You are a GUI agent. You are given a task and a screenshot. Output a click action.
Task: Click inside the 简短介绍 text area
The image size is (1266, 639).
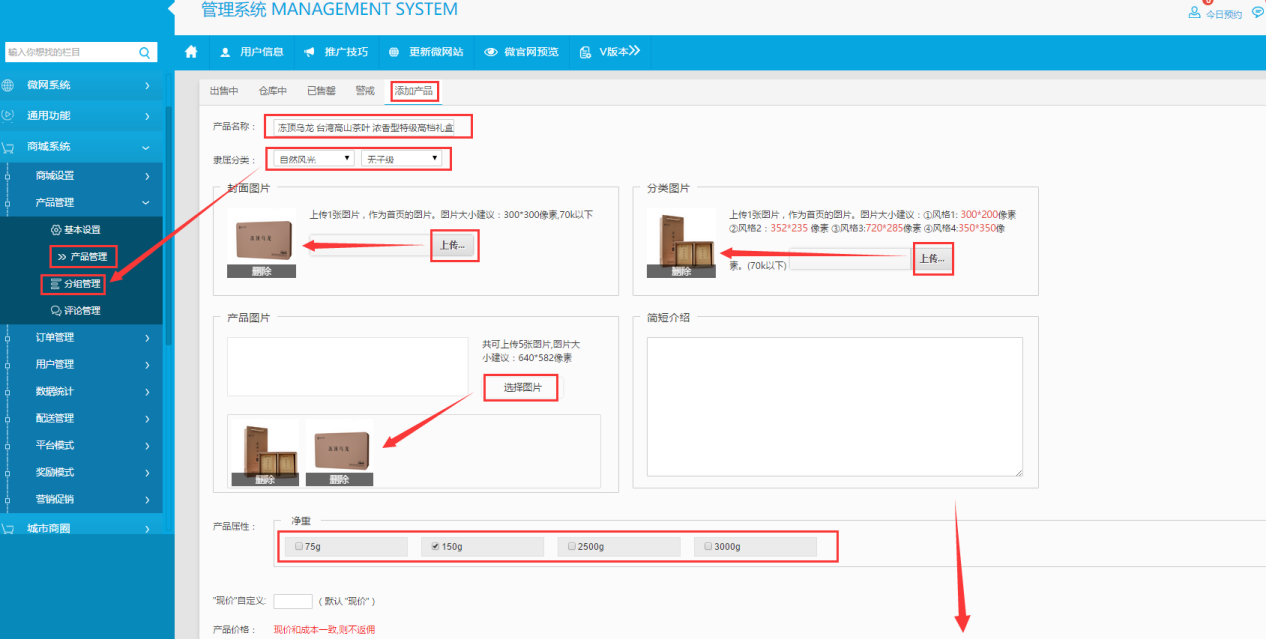pyautogui.click(x=834, y=406)
